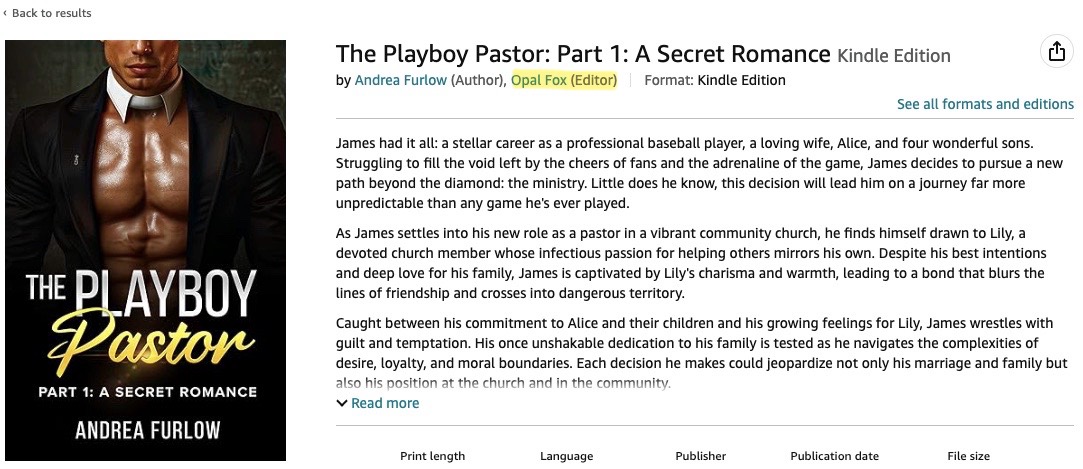Click the Format: Kindle Edition label

(x=715, y=80)
